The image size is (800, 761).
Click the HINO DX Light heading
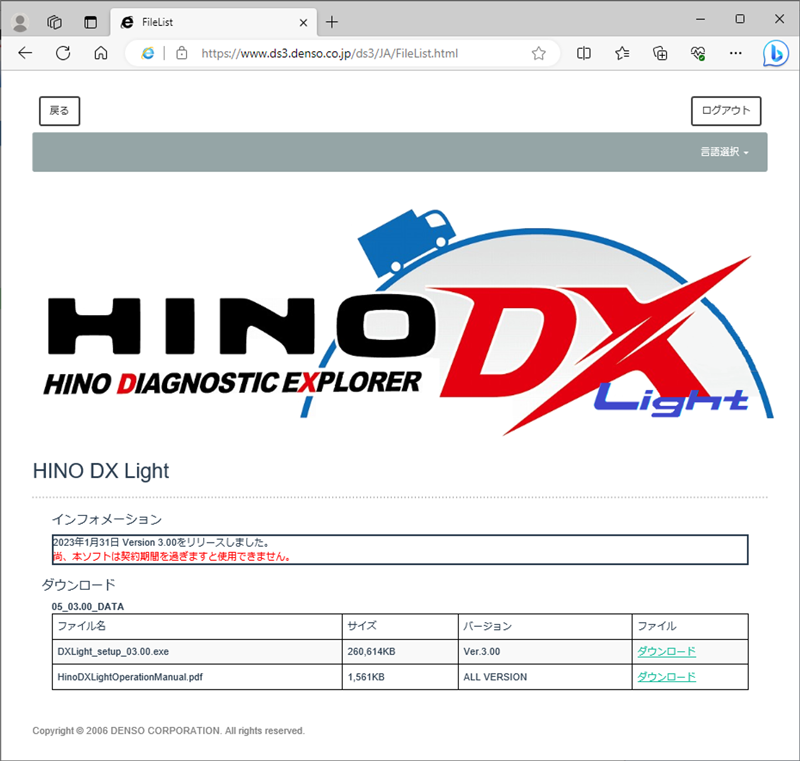pyautogui.click(x=101, y=471)
